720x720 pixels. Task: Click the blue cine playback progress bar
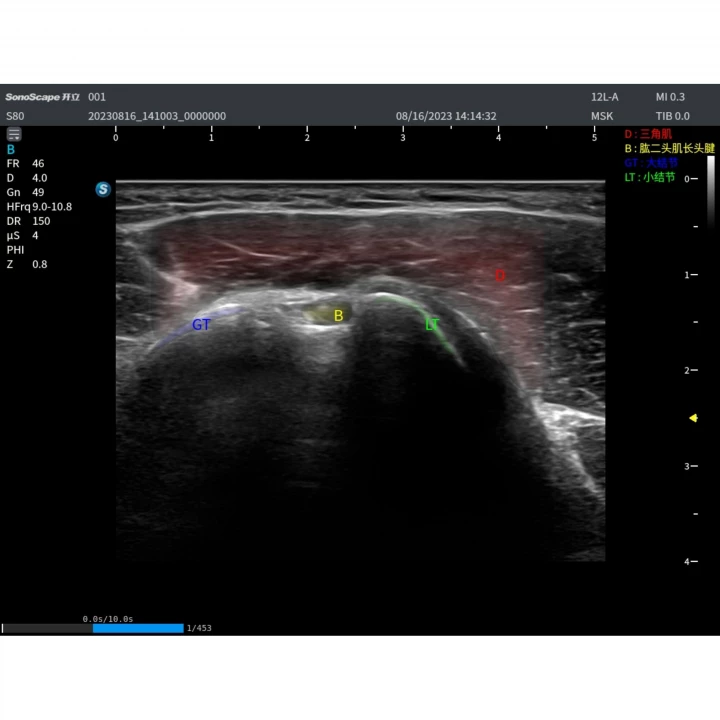pyautogui.click(x=138, y=628)
